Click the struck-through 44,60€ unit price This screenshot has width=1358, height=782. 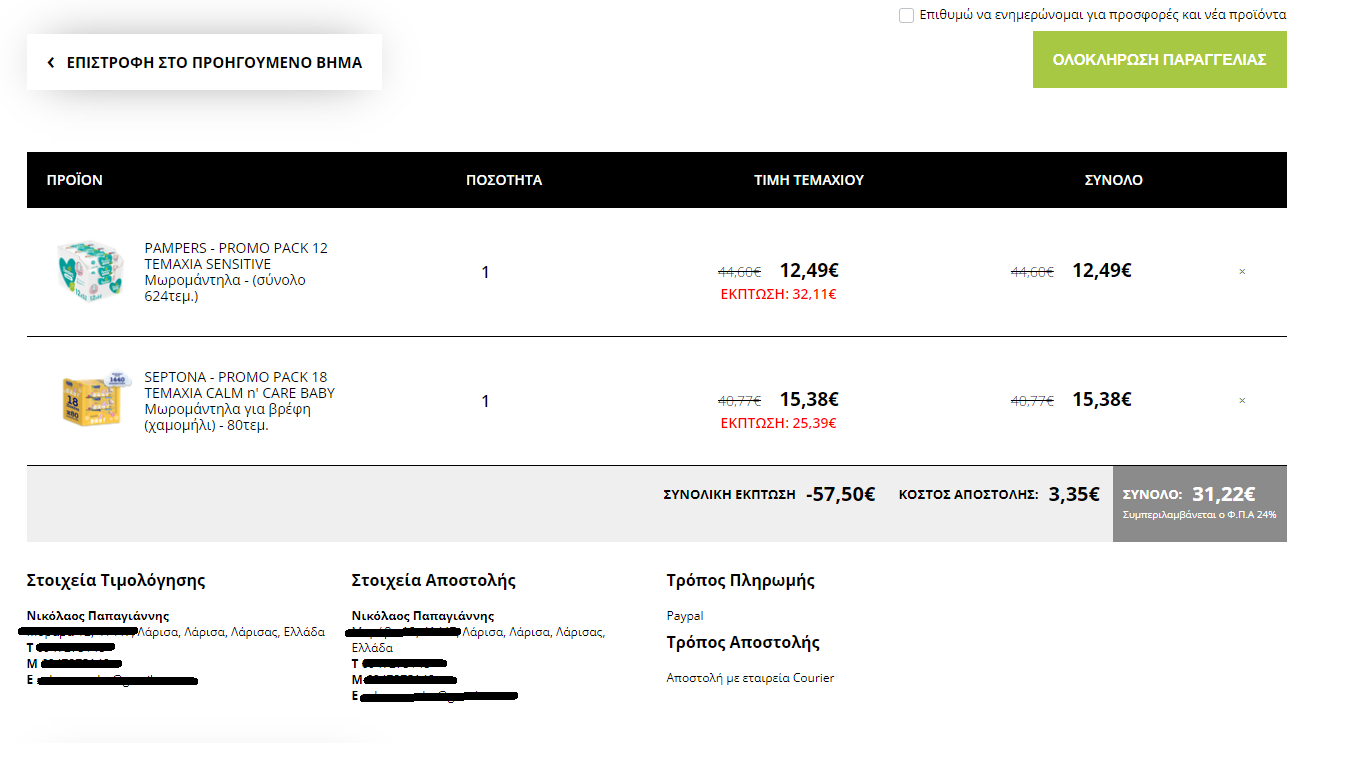(740, 272)
